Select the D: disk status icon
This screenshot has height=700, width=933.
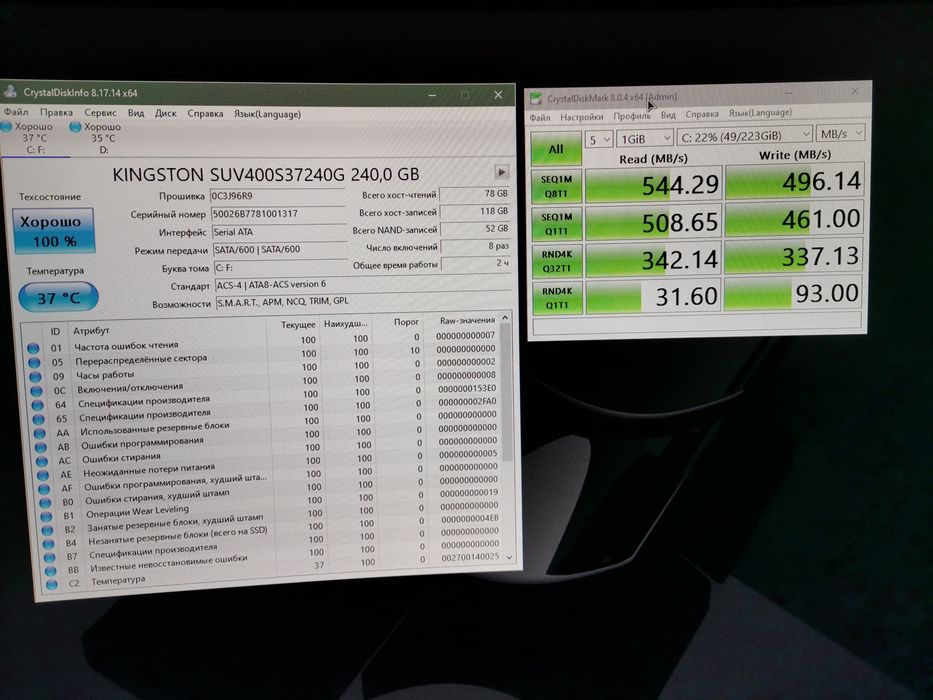click(x=75, y=126)
